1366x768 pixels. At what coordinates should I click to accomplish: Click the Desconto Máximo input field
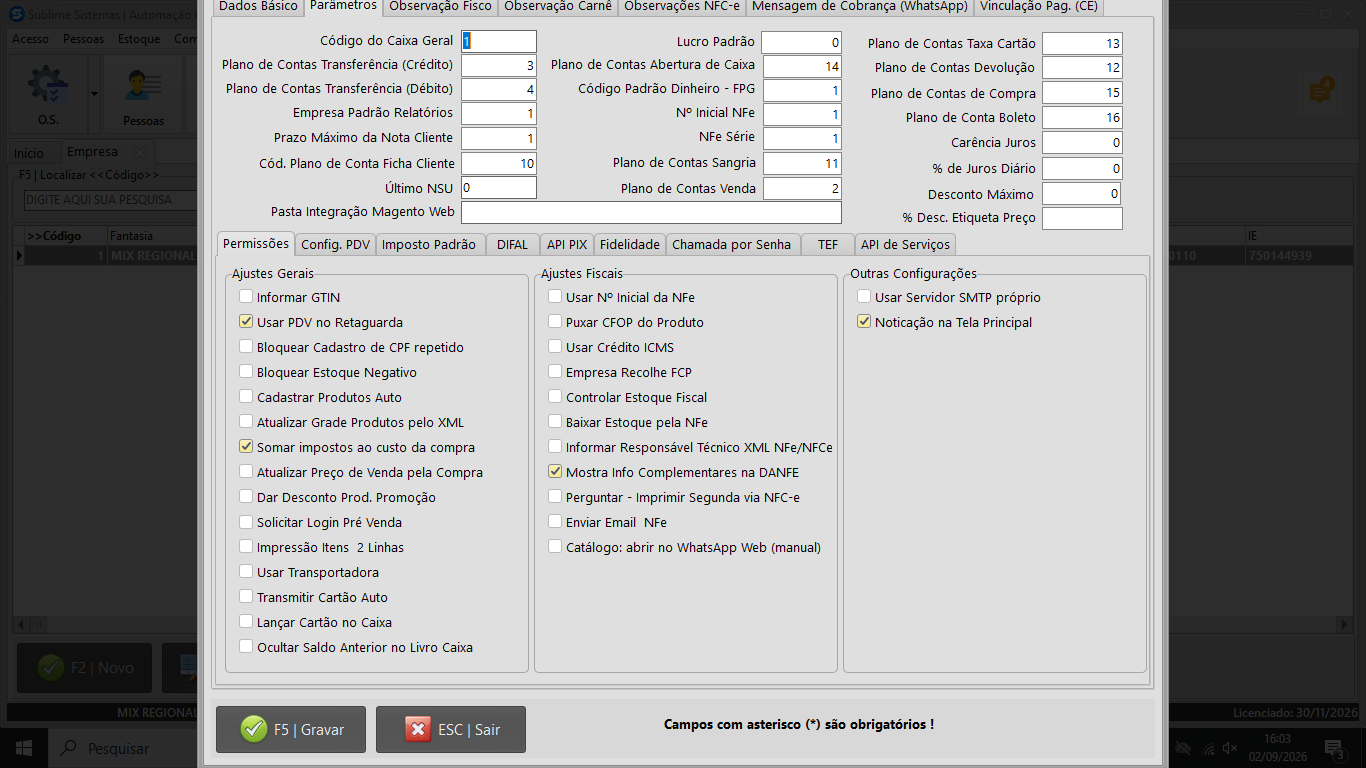coord(1082,194)
